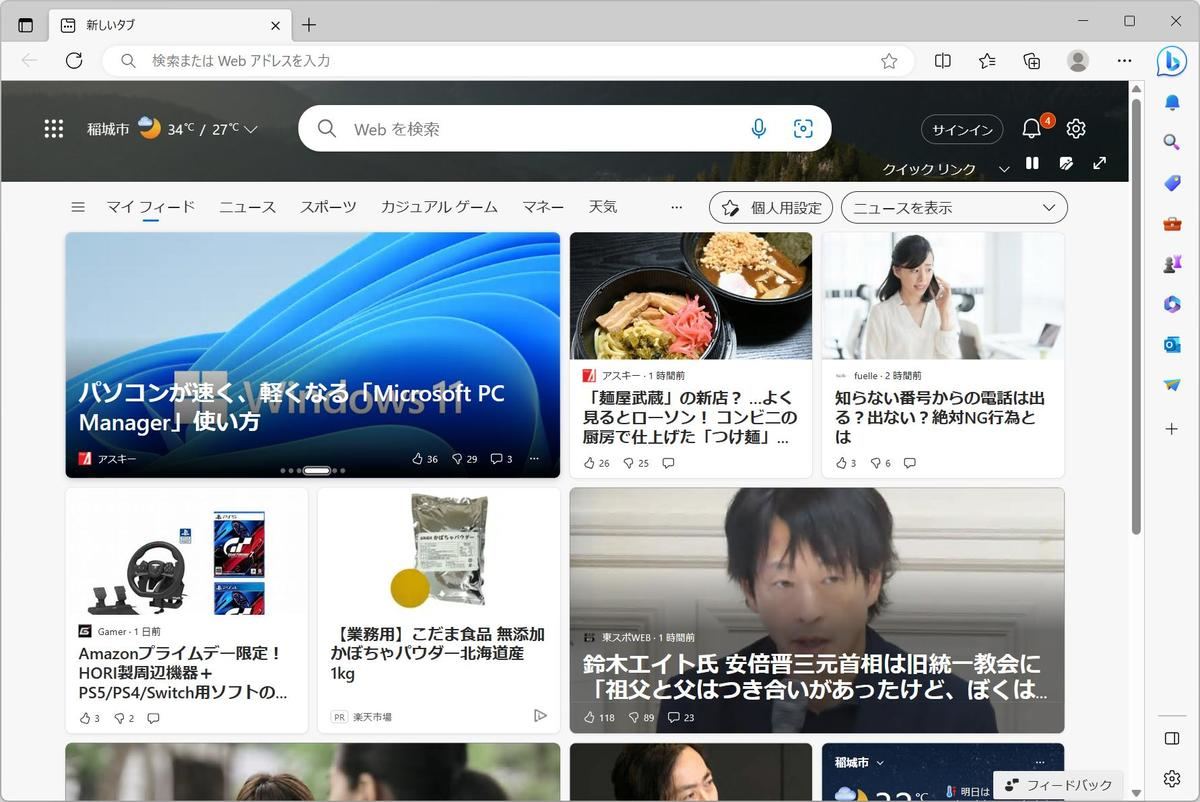This screenshot has width=1200, height=802.
Task: Expand the クイック リンク section
Action: [x=1004, y=169]
